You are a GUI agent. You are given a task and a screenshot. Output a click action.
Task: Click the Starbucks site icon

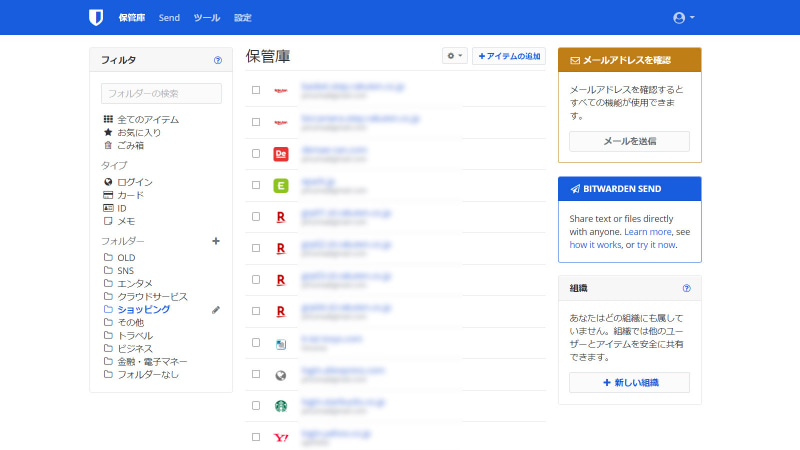pyautogui.click(x=281, y=406)
